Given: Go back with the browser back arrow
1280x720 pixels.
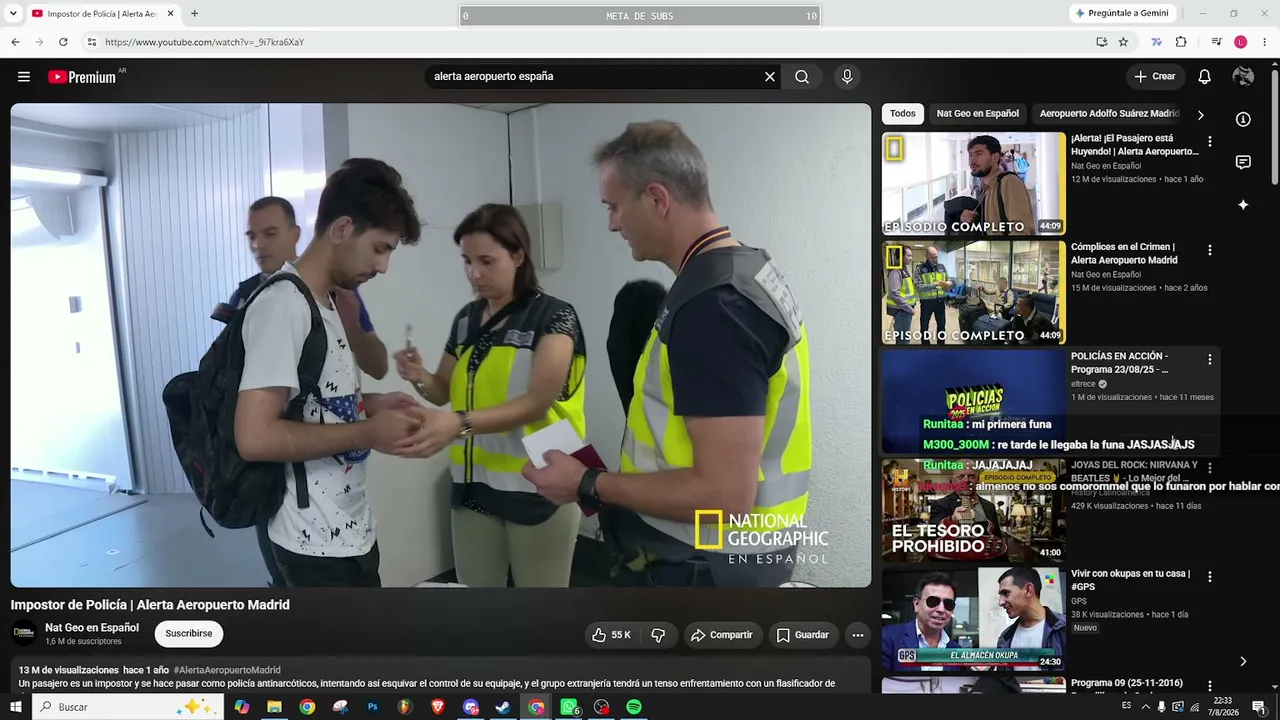Looking at the screenshot, I should pyautogui.click(x=15, y=42).
